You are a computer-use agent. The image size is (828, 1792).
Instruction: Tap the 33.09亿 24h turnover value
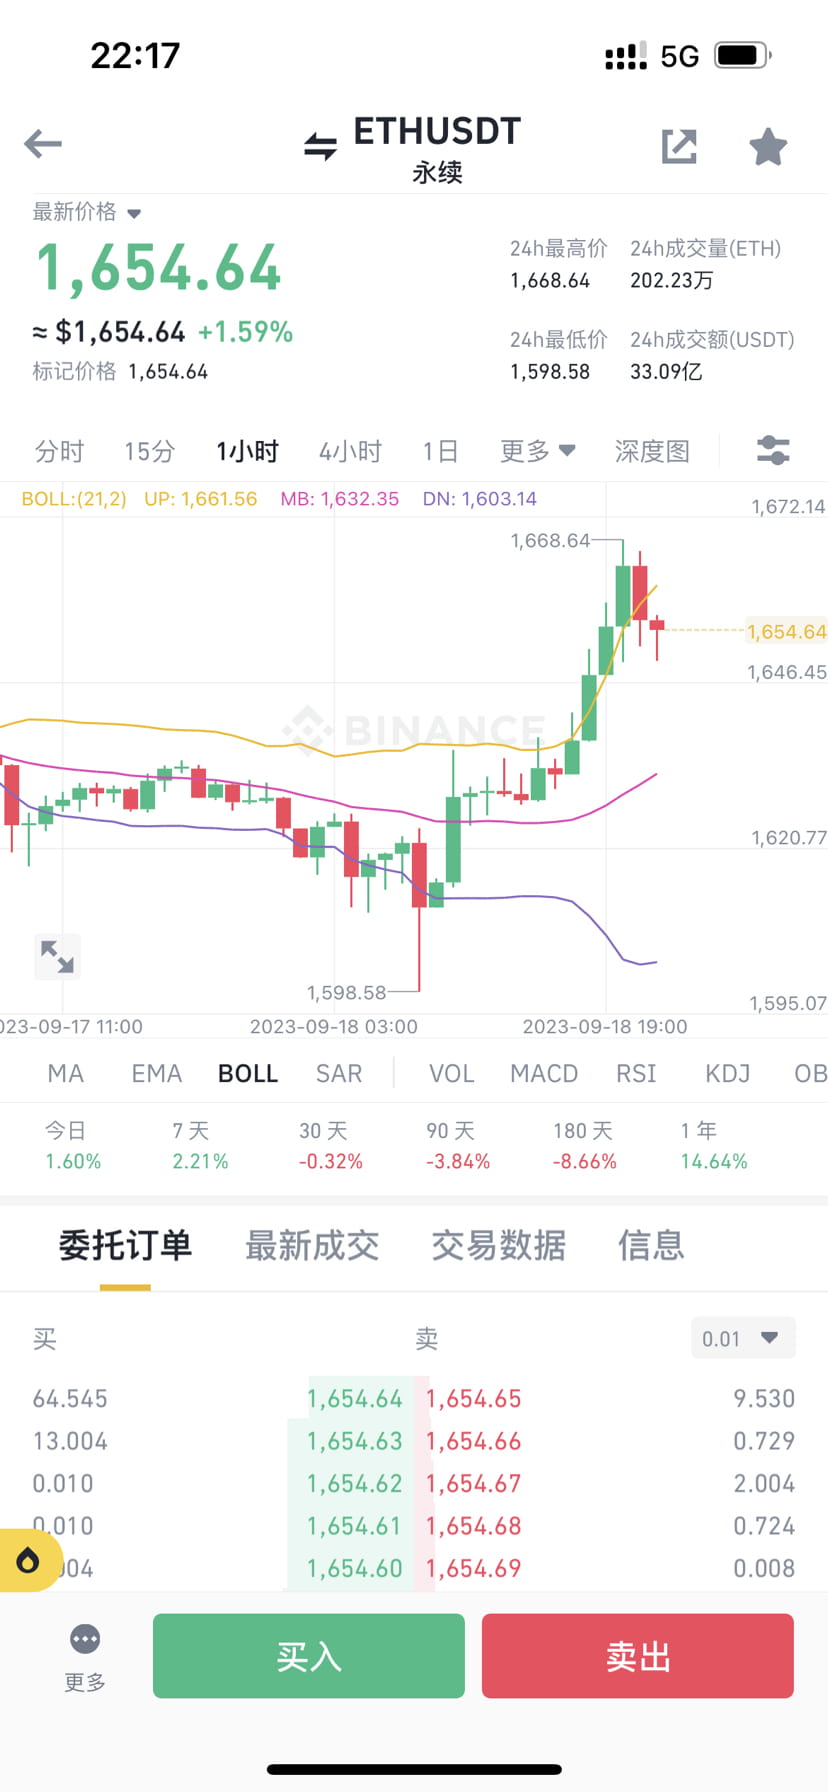pyautogui.click(x=666, y=372)
